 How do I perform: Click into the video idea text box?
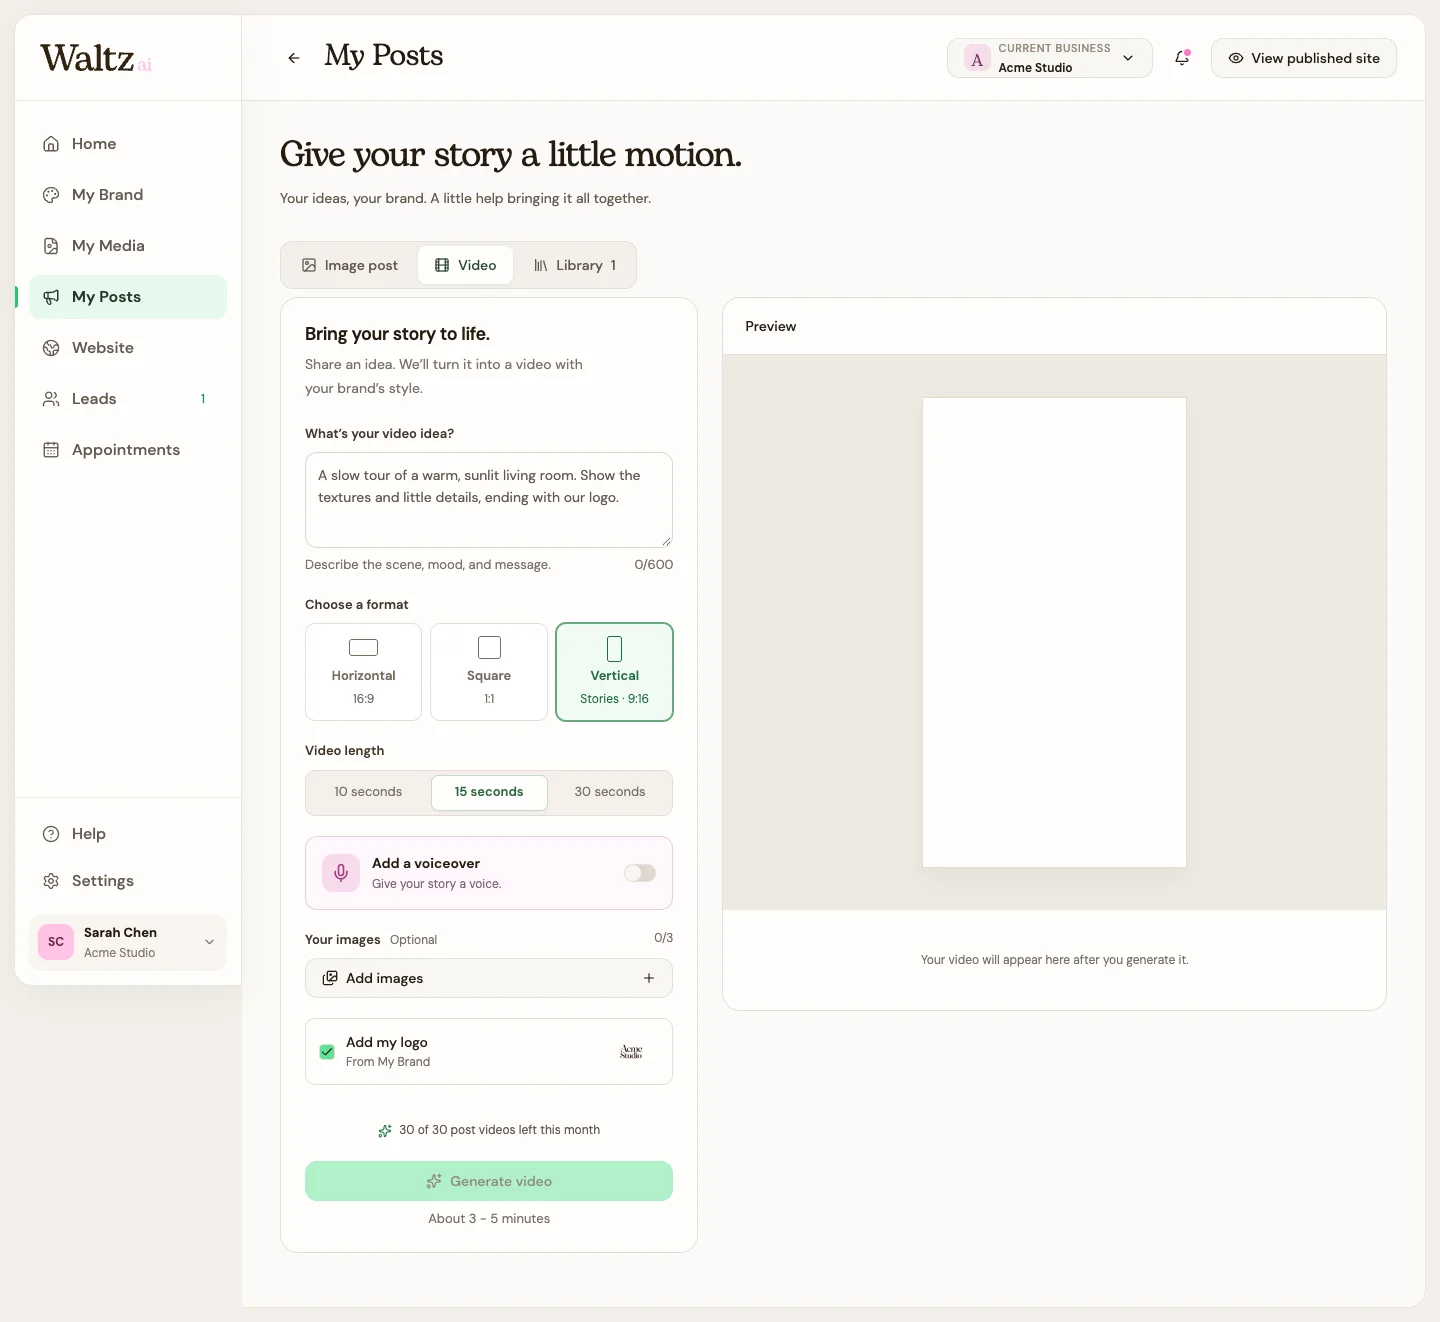click(x=489, y=500)
